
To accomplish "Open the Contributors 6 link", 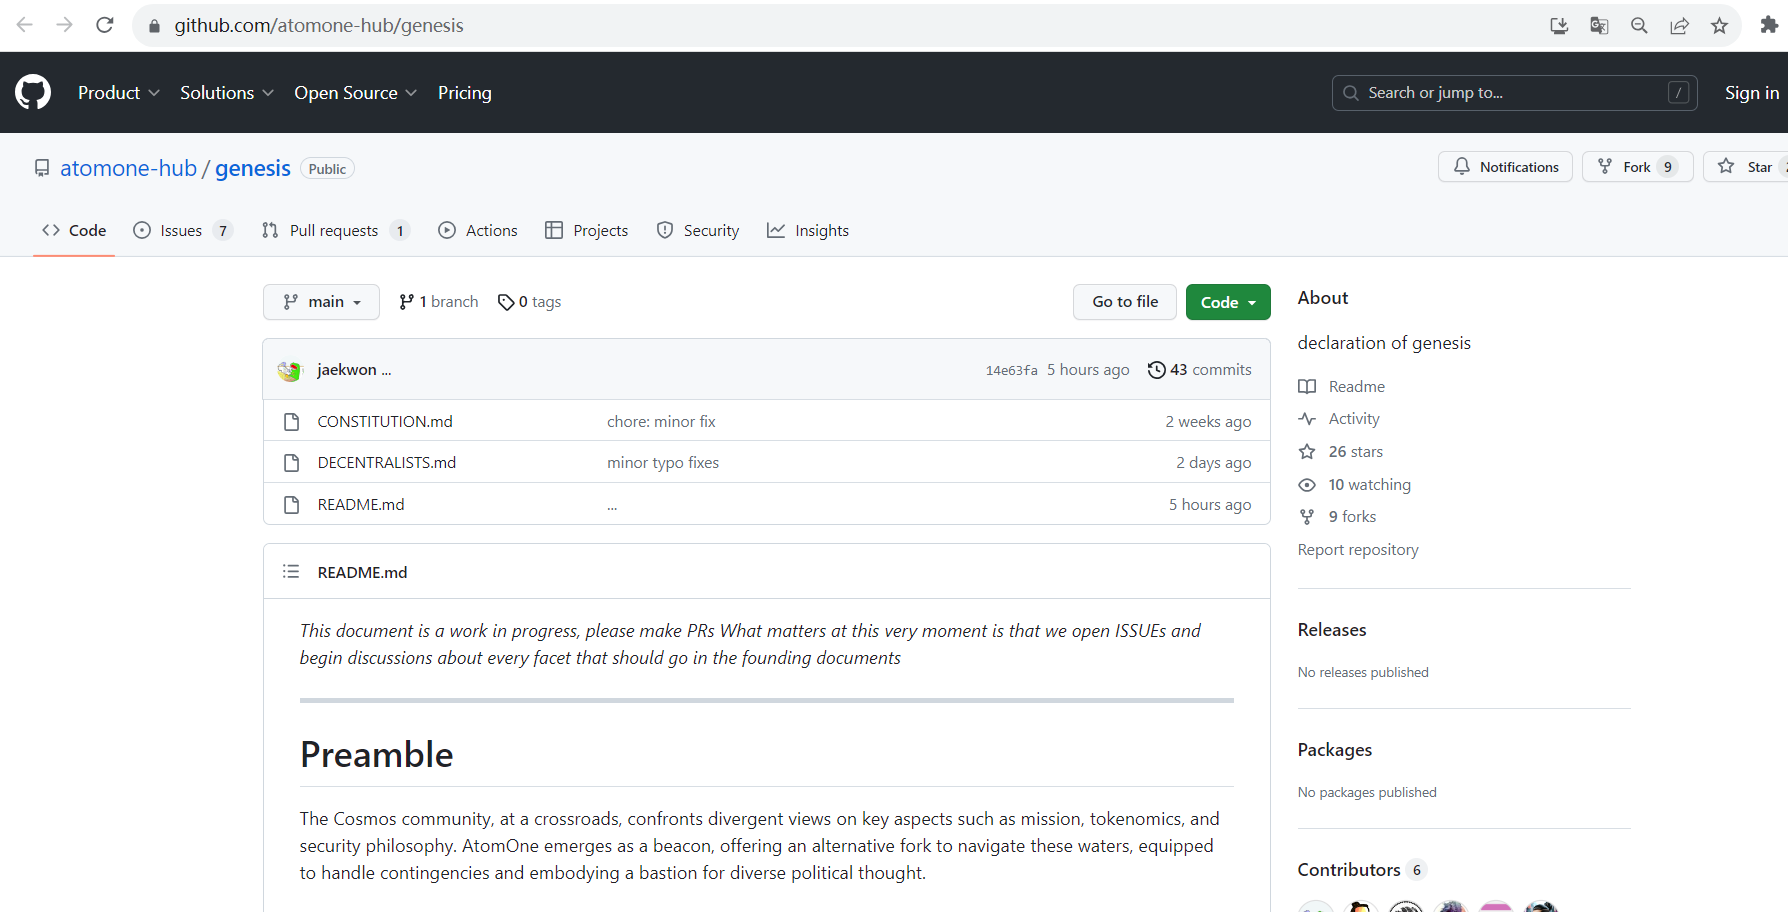I will coord(1362,870).
